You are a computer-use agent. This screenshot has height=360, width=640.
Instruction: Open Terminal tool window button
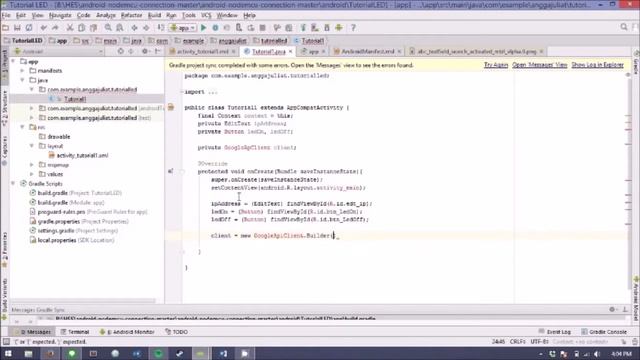pyautogui.click(x=75, y=332)
